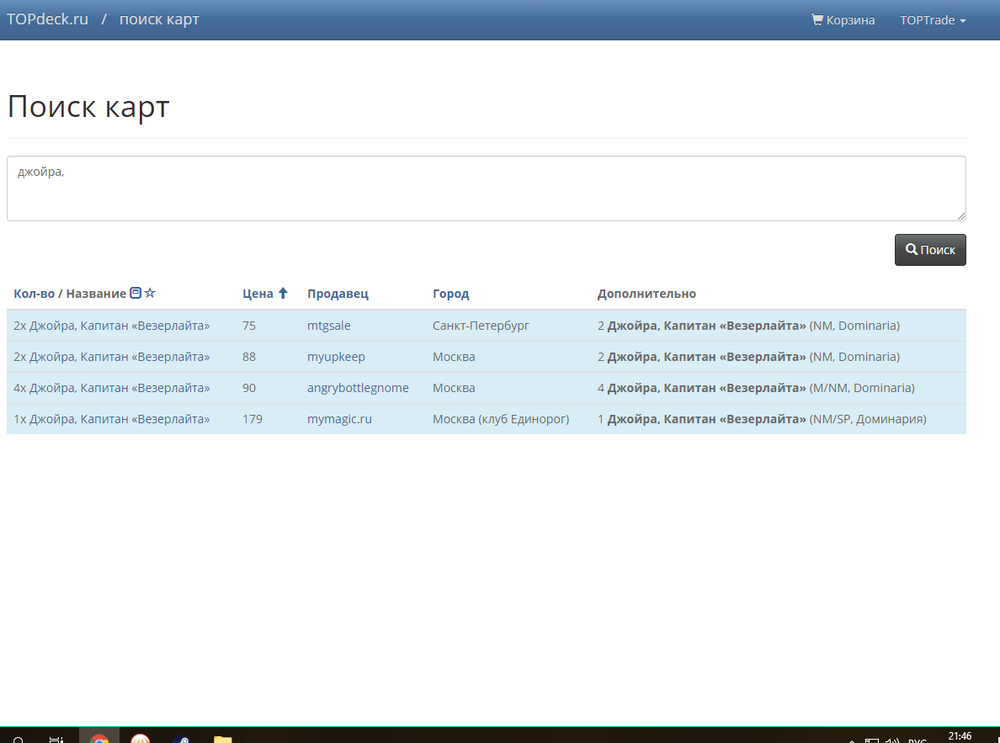Click the поиск карт breadcrumb link
The width and height of the screenshot is (1000, 743).
[x=159, y=19]
